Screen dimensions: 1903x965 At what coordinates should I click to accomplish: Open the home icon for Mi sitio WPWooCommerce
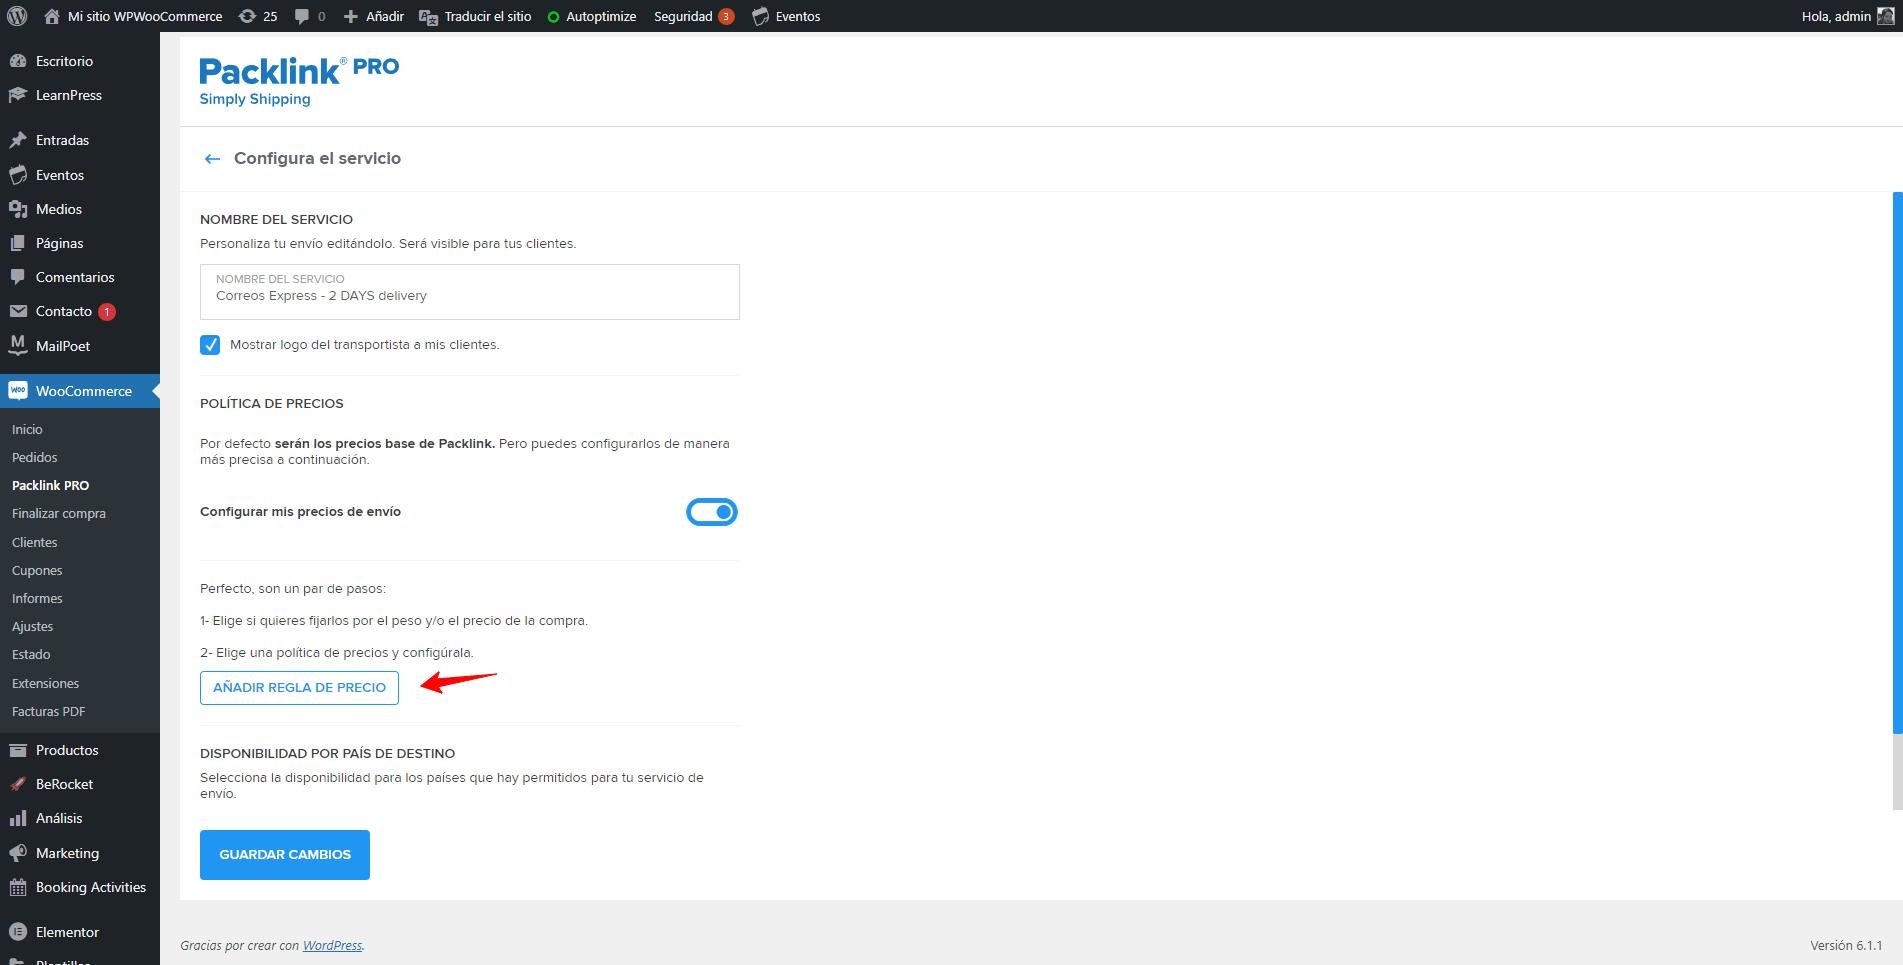[x=52, y=16]
